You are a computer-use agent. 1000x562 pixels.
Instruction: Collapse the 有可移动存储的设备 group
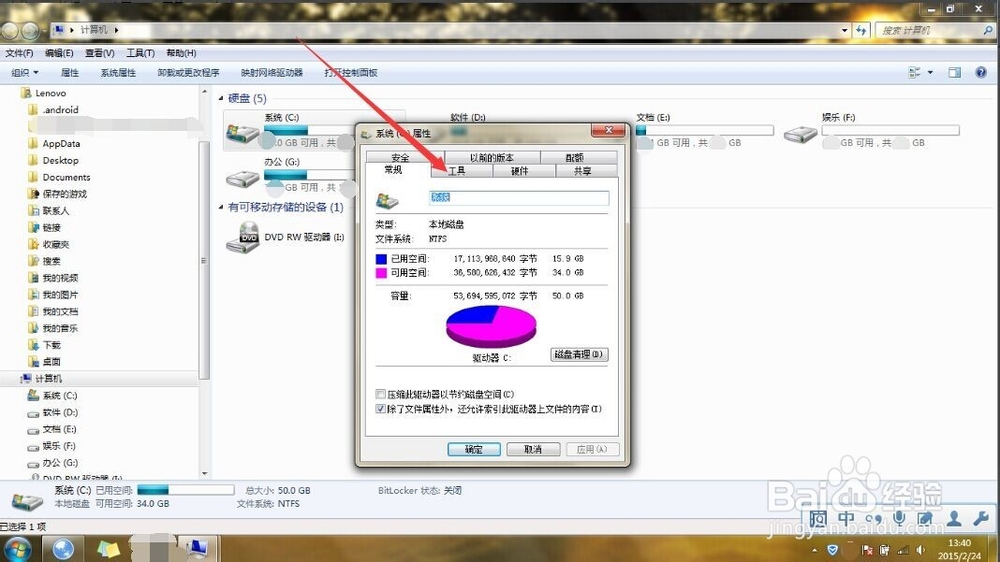click(x=221, y=207)
